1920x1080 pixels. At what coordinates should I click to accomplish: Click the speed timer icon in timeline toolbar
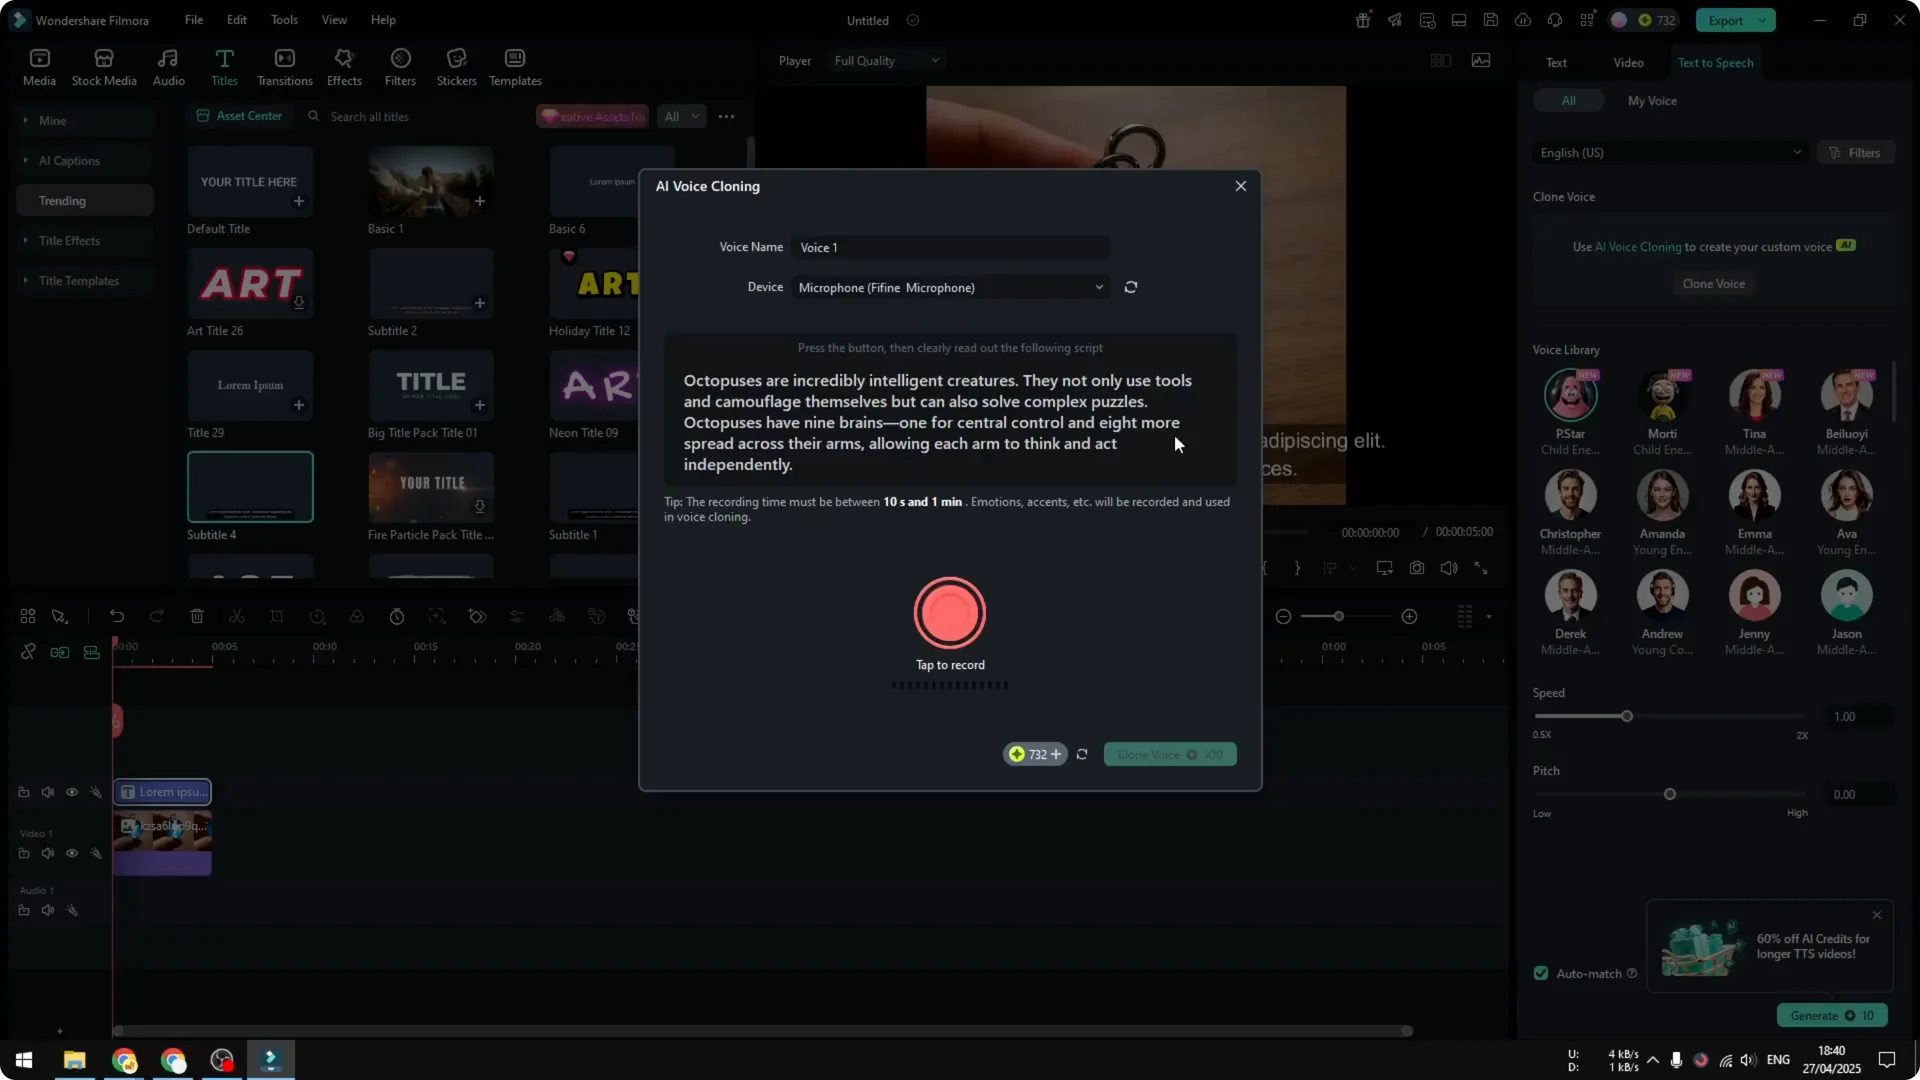click(x=396, y=616)
